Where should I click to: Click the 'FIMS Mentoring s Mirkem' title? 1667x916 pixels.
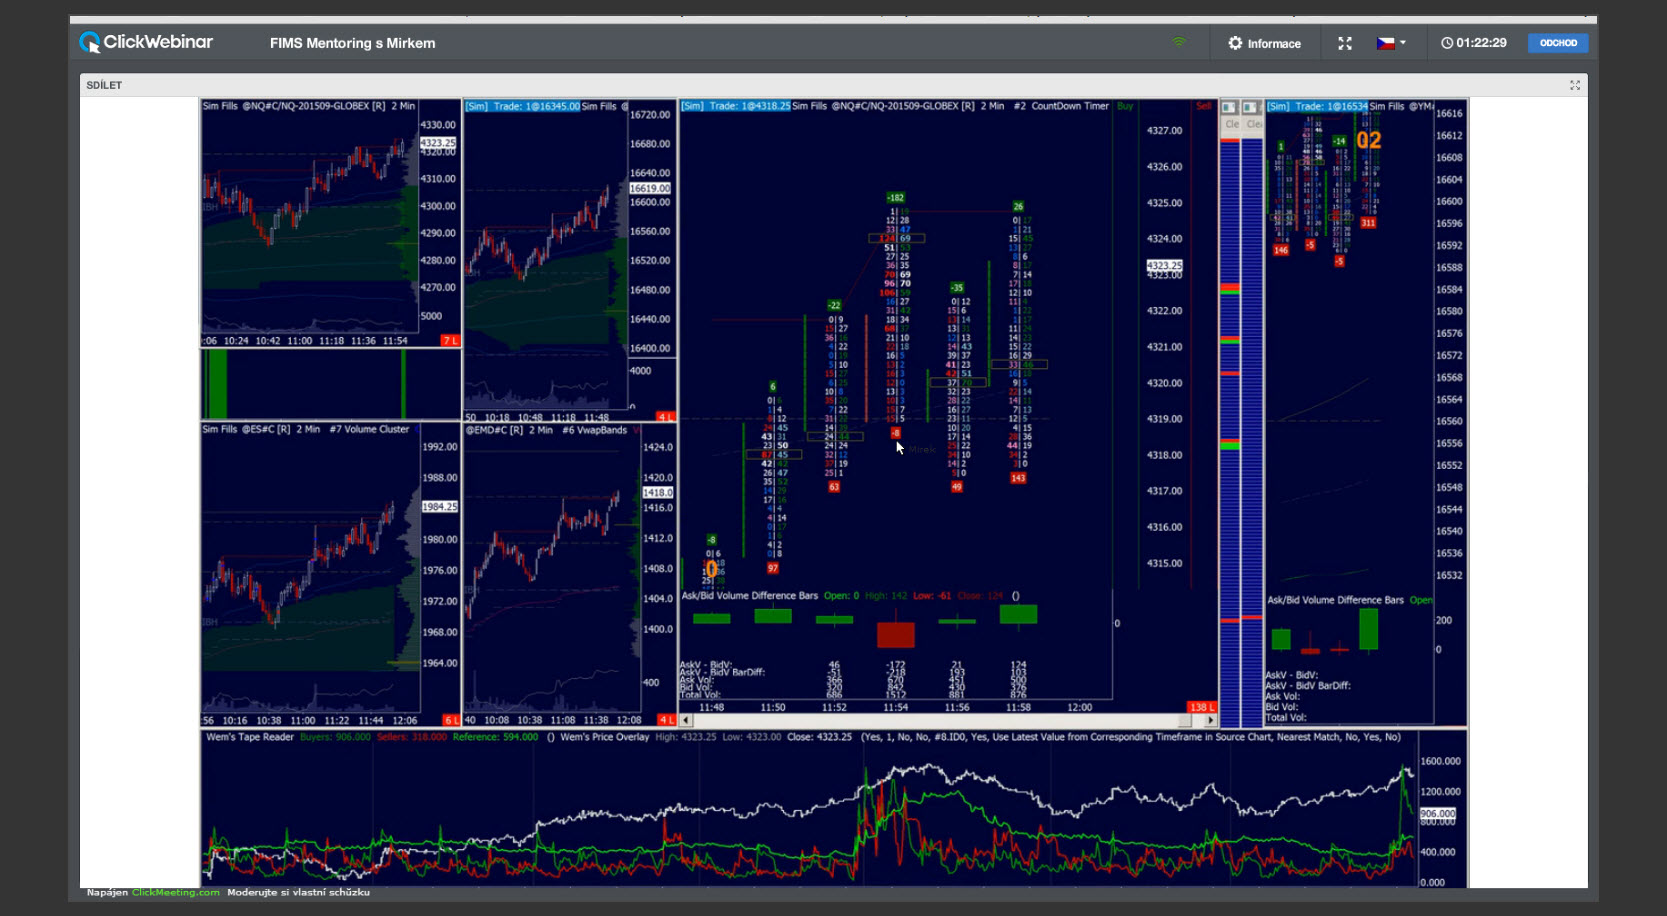pyautogui.click(x=352, y=43)
